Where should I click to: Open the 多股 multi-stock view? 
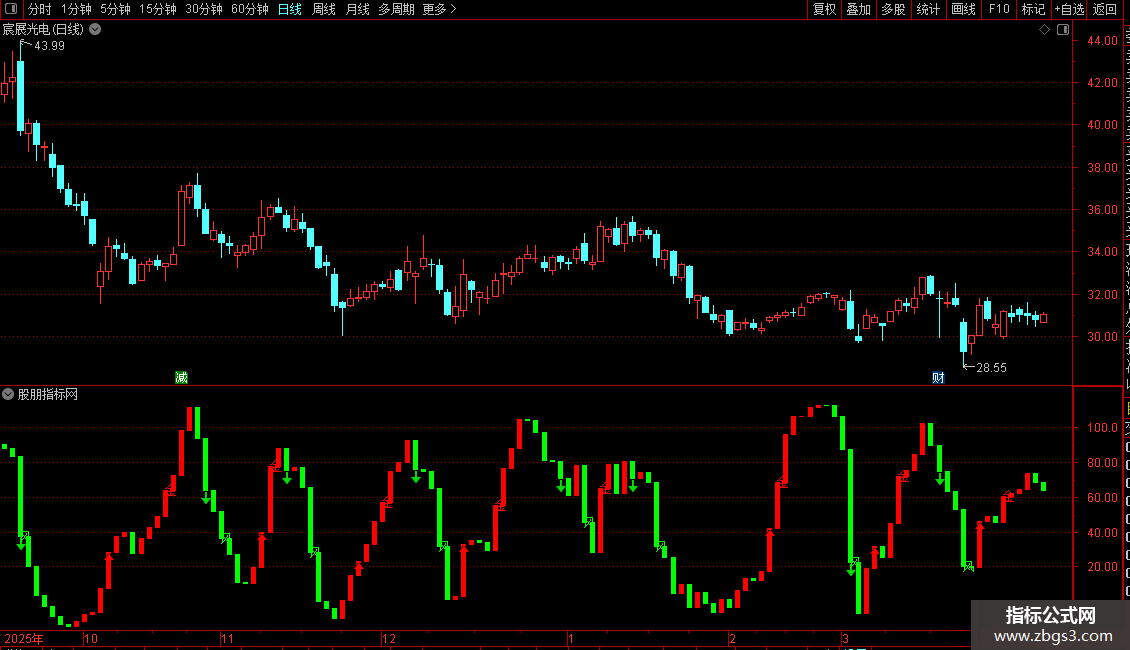click(894, 9)
